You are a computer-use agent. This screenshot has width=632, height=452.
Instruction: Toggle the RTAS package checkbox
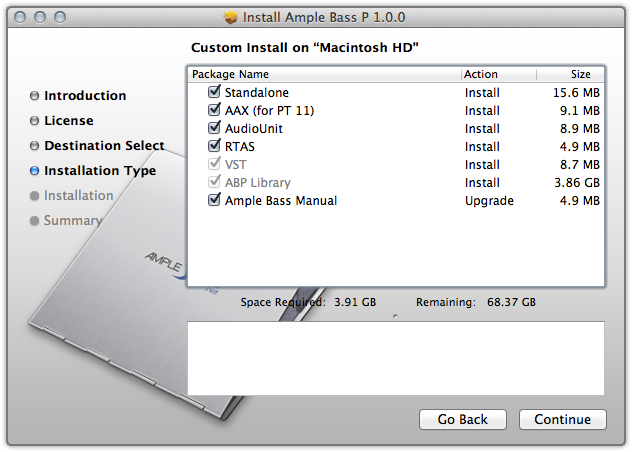coord(214,146)
